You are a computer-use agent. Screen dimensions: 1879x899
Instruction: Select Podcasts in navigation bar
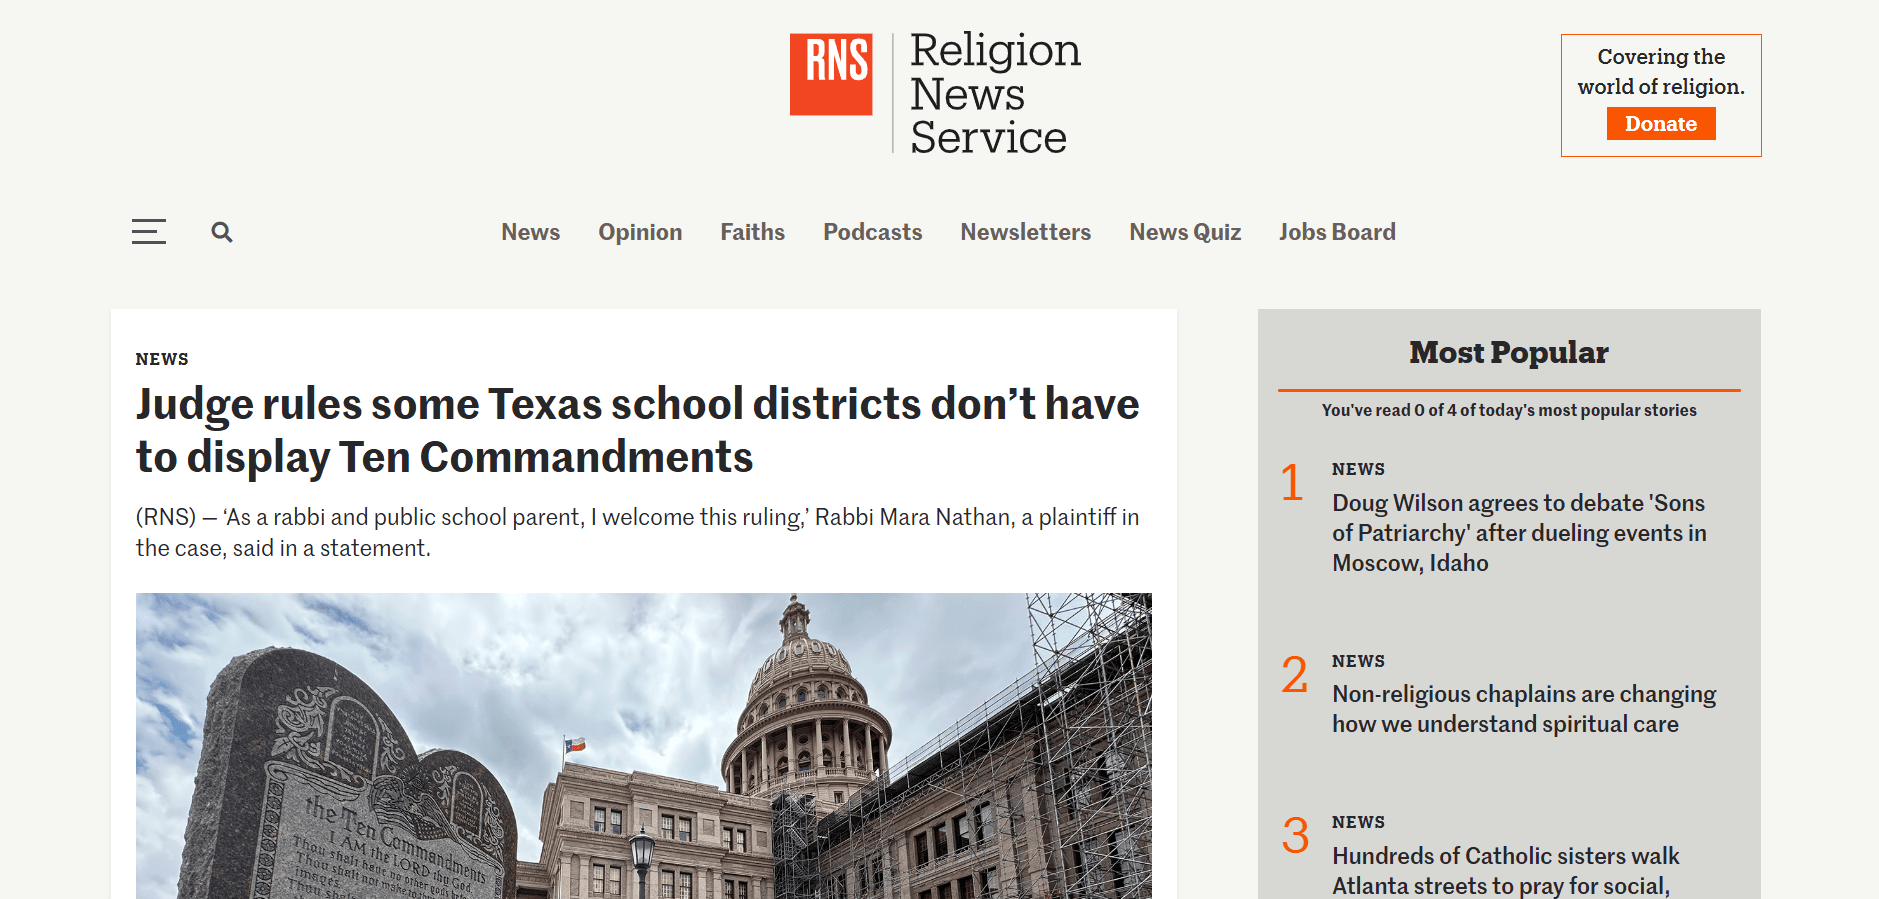pos(872,232)
